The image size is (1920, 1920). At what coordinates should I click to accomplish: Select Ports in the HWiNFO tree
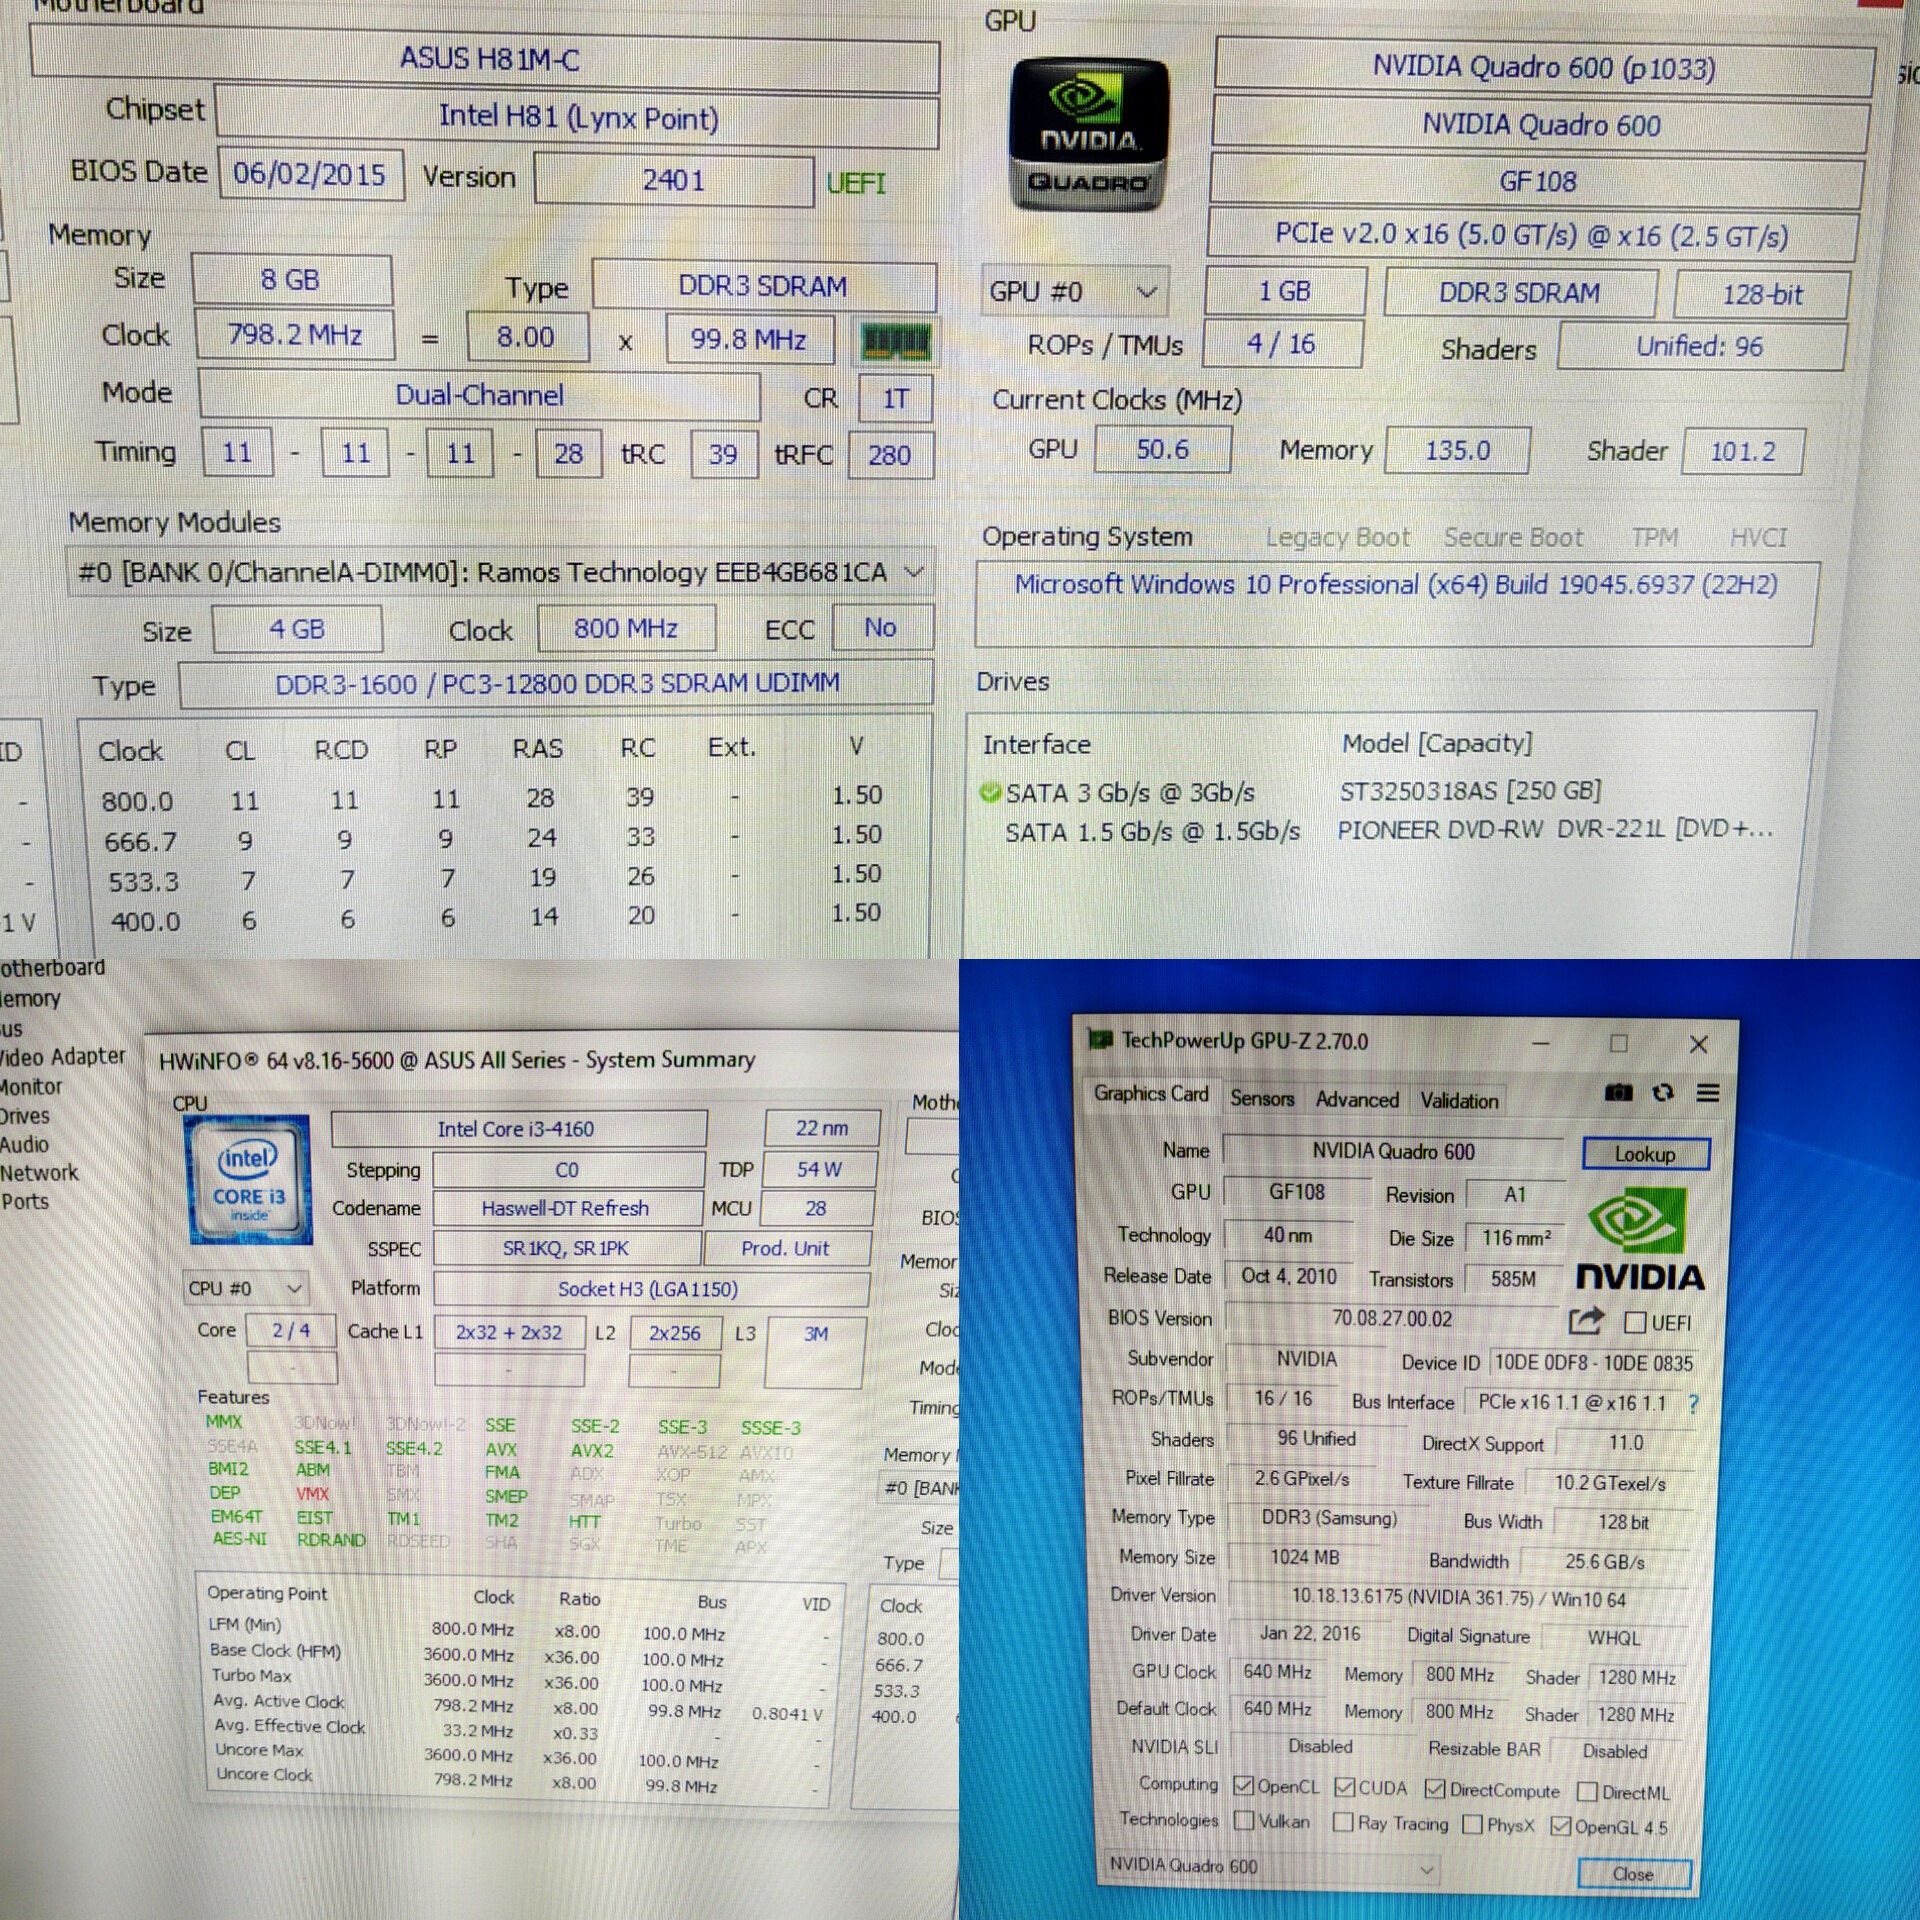click(25, 1201)
